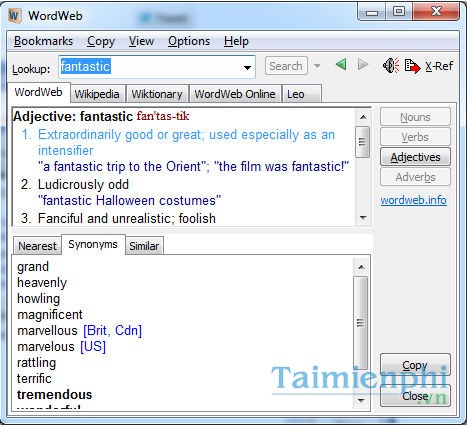Select sense 1 'Extraordinarily good or great'

click(186, 143)
